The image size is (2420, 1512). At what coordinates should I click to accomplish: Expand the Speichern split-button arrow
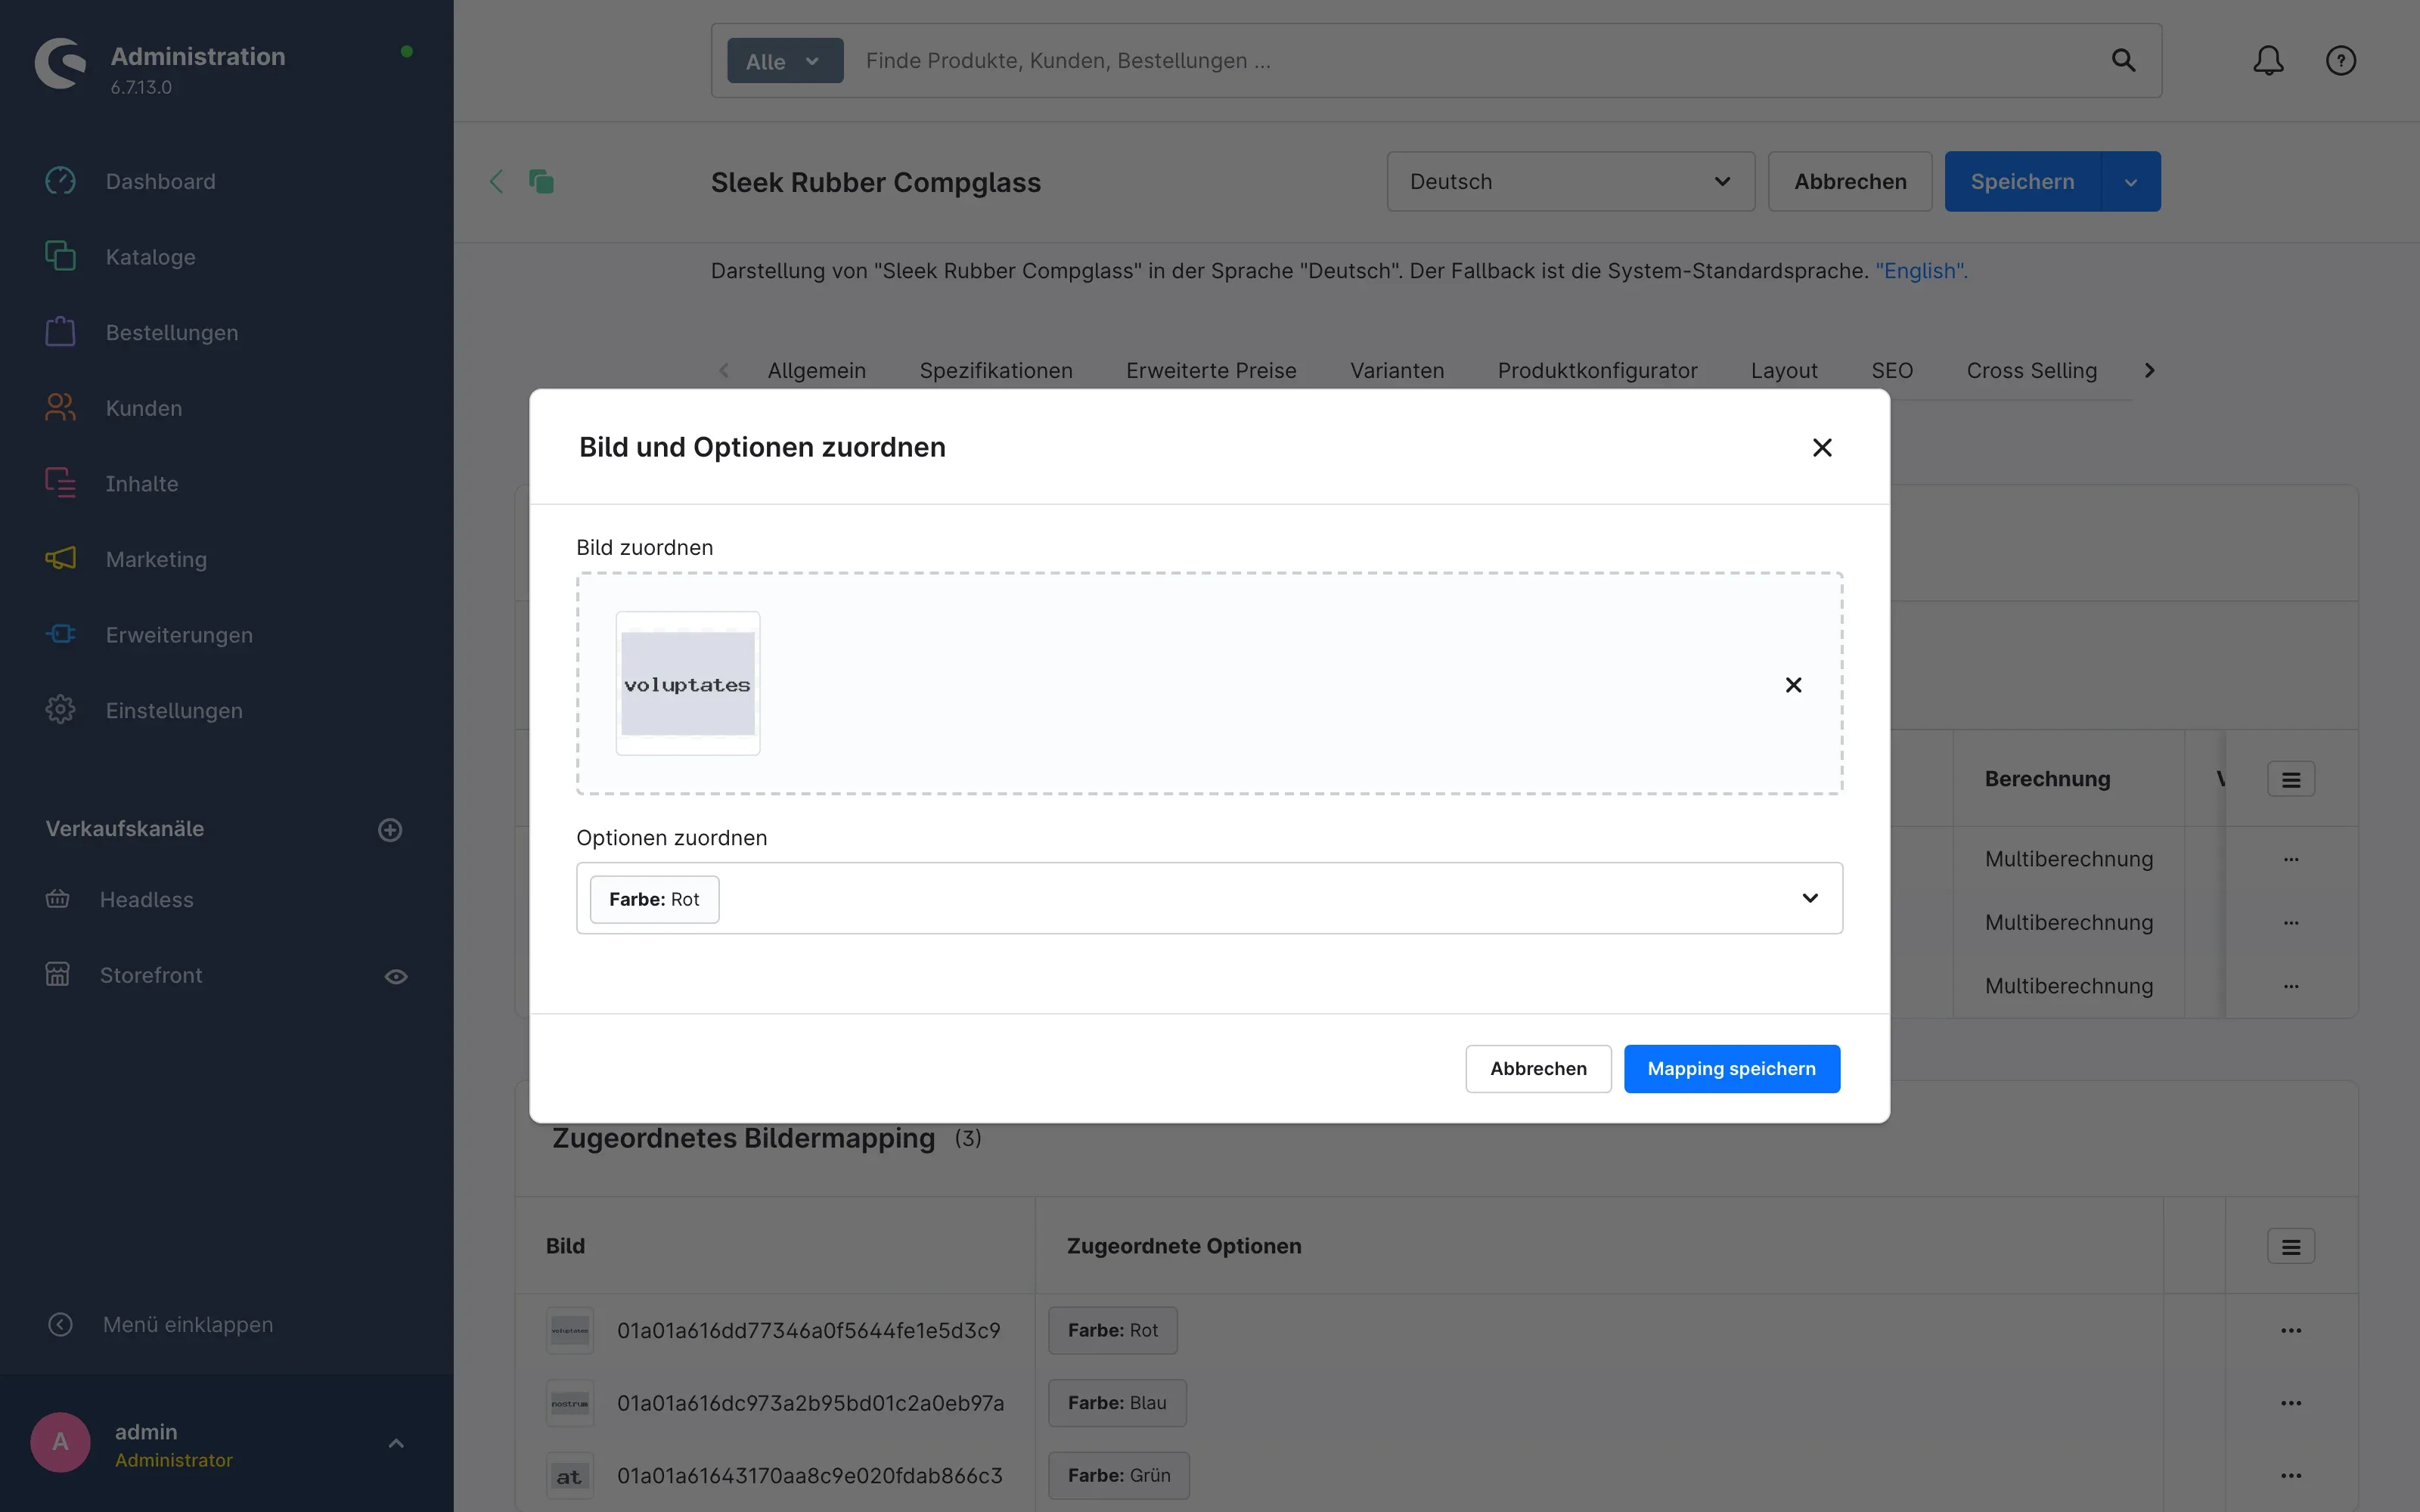pos(2130,181)
